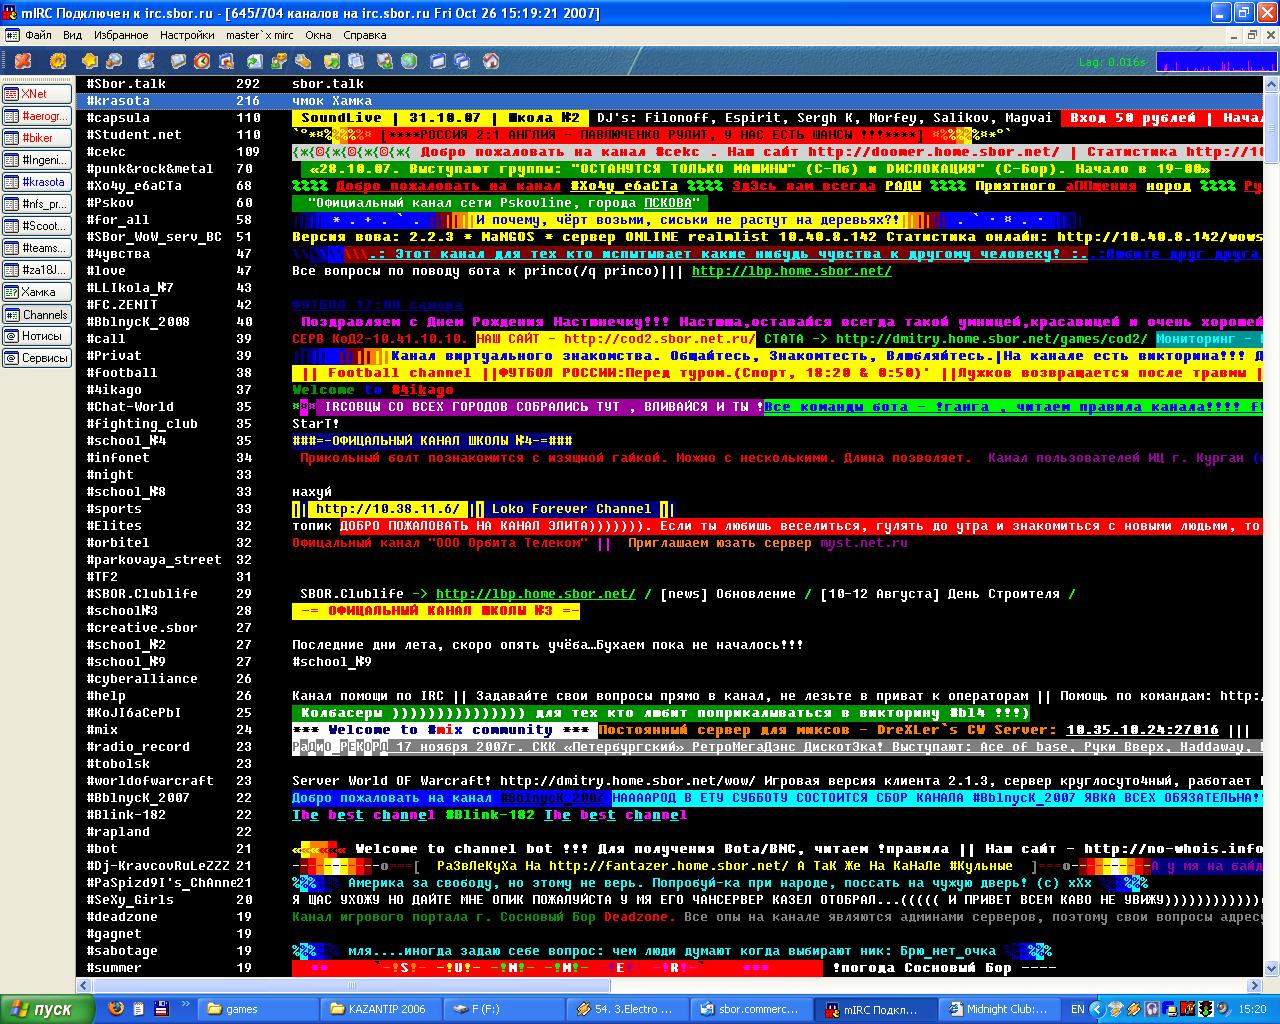Screen dimensions: 1280x1024
Task: Click the globe toolbar icon
Action: 409,61
